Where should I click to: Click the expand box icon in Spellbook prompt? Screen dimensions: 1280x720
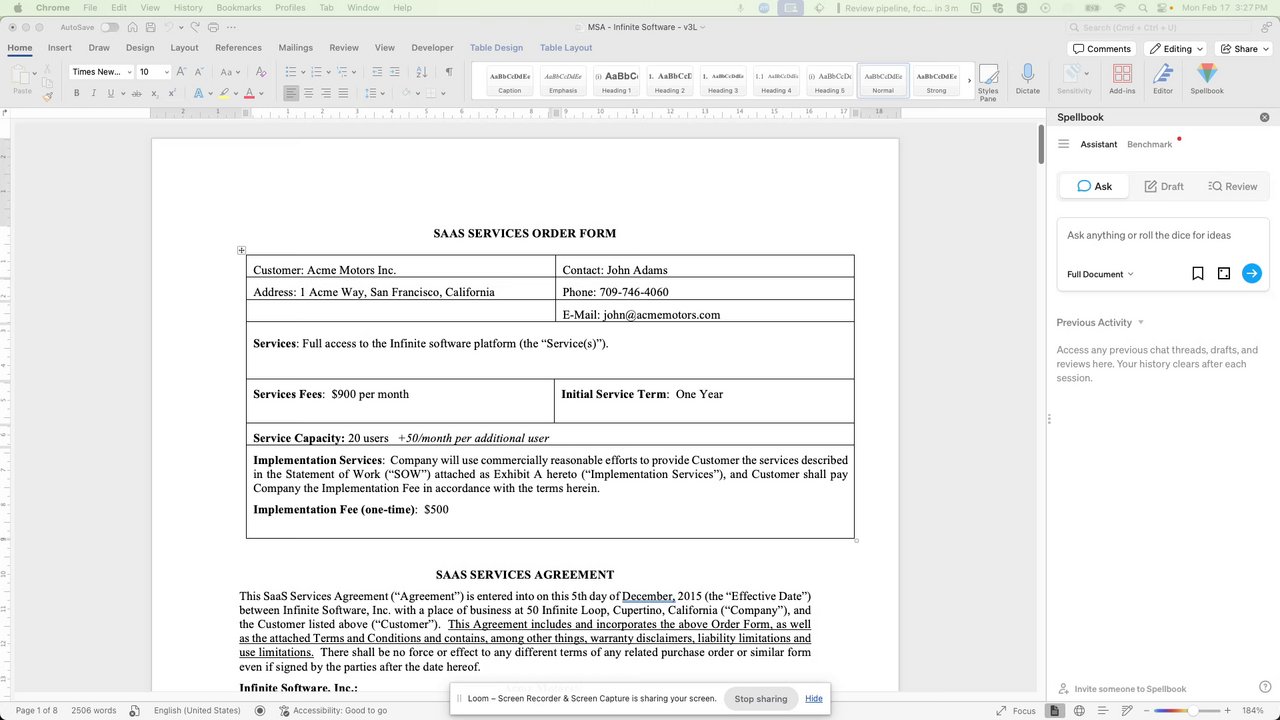1224,273
